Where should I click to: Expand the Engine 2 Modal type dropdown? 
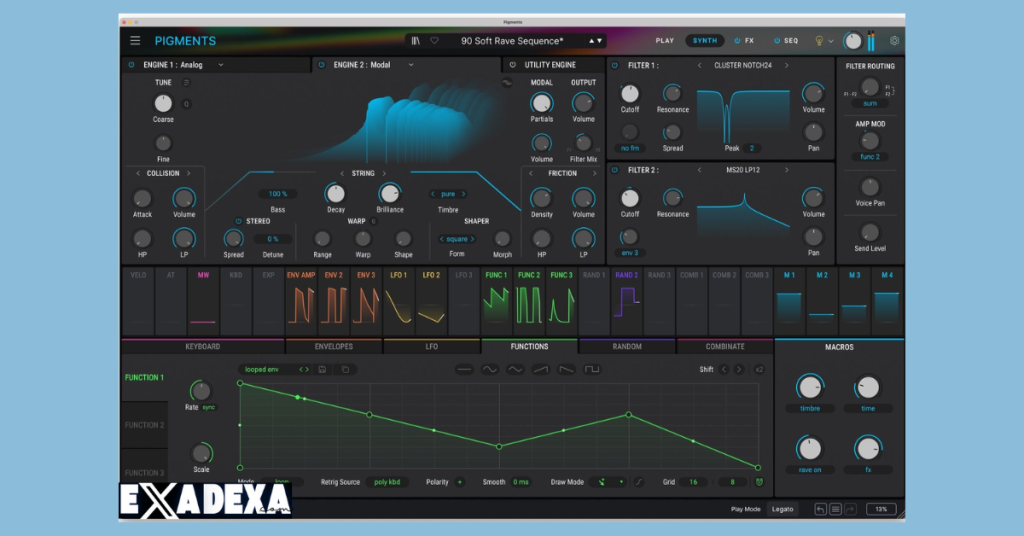(411, 65)
